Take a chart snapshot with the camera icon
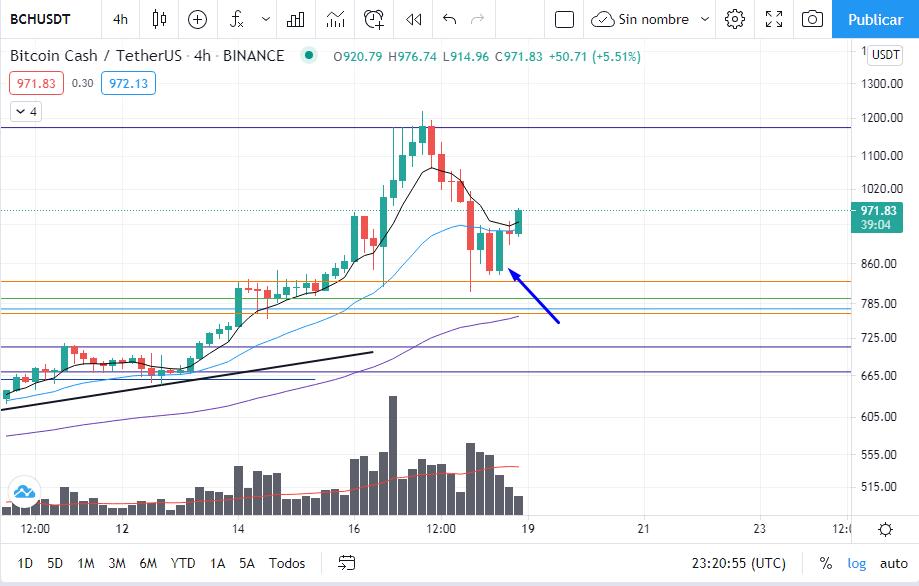 (812, 19)
